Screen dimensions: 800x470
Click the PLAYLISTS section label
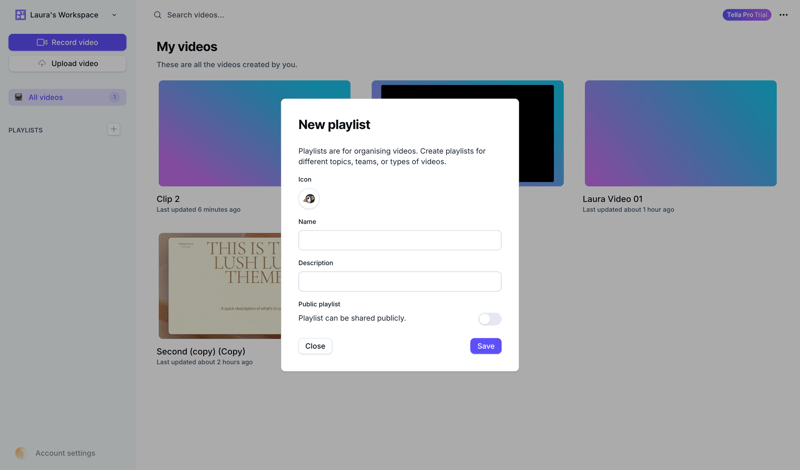pos(26,130)
